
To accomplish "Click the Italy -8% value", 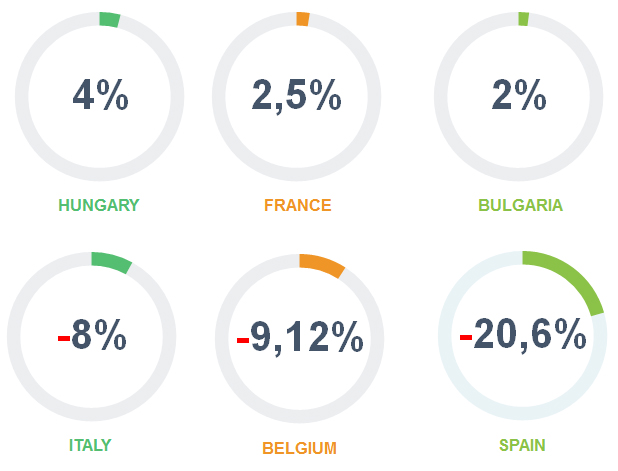I will point(92,335).
